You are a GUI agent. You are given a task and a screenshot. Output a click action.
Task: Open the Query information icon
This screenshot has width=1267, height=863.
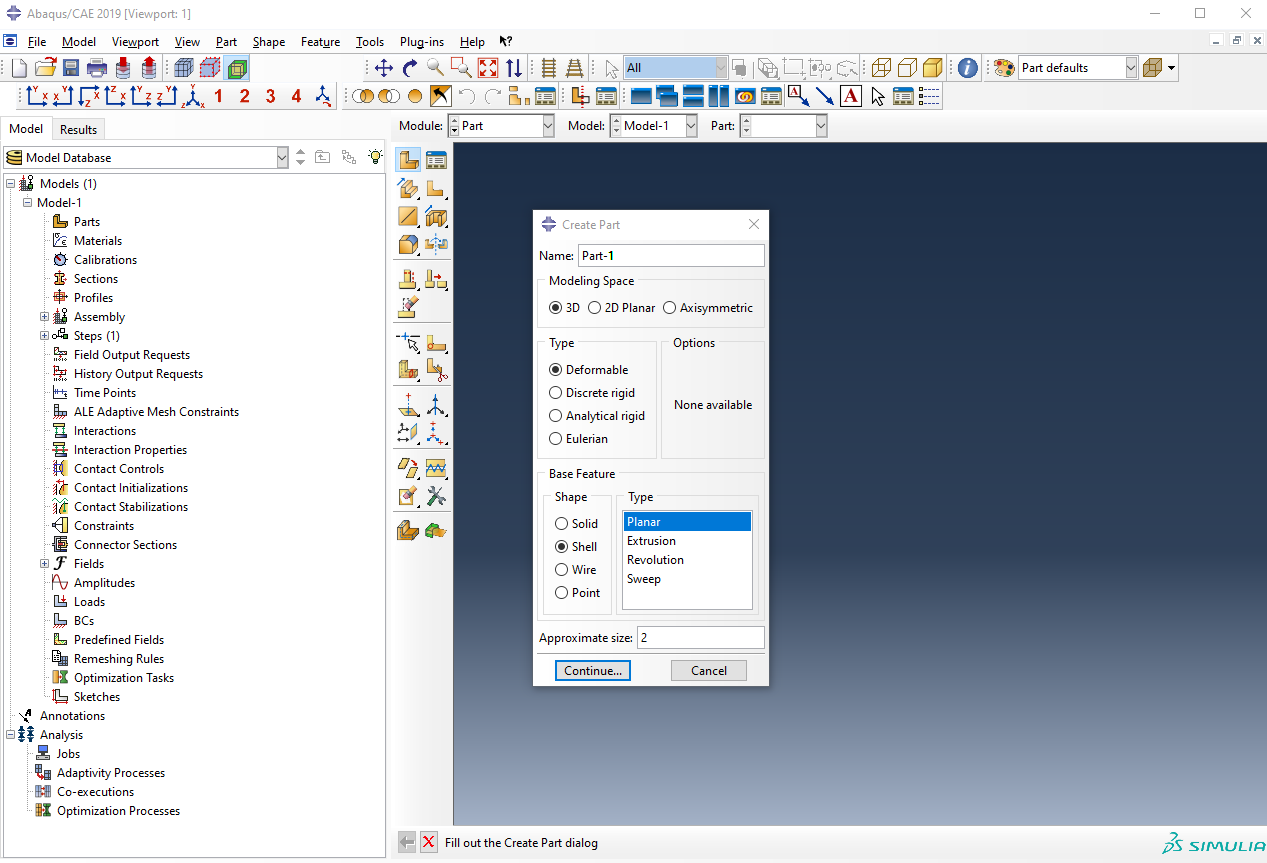[x=967, y=68]
